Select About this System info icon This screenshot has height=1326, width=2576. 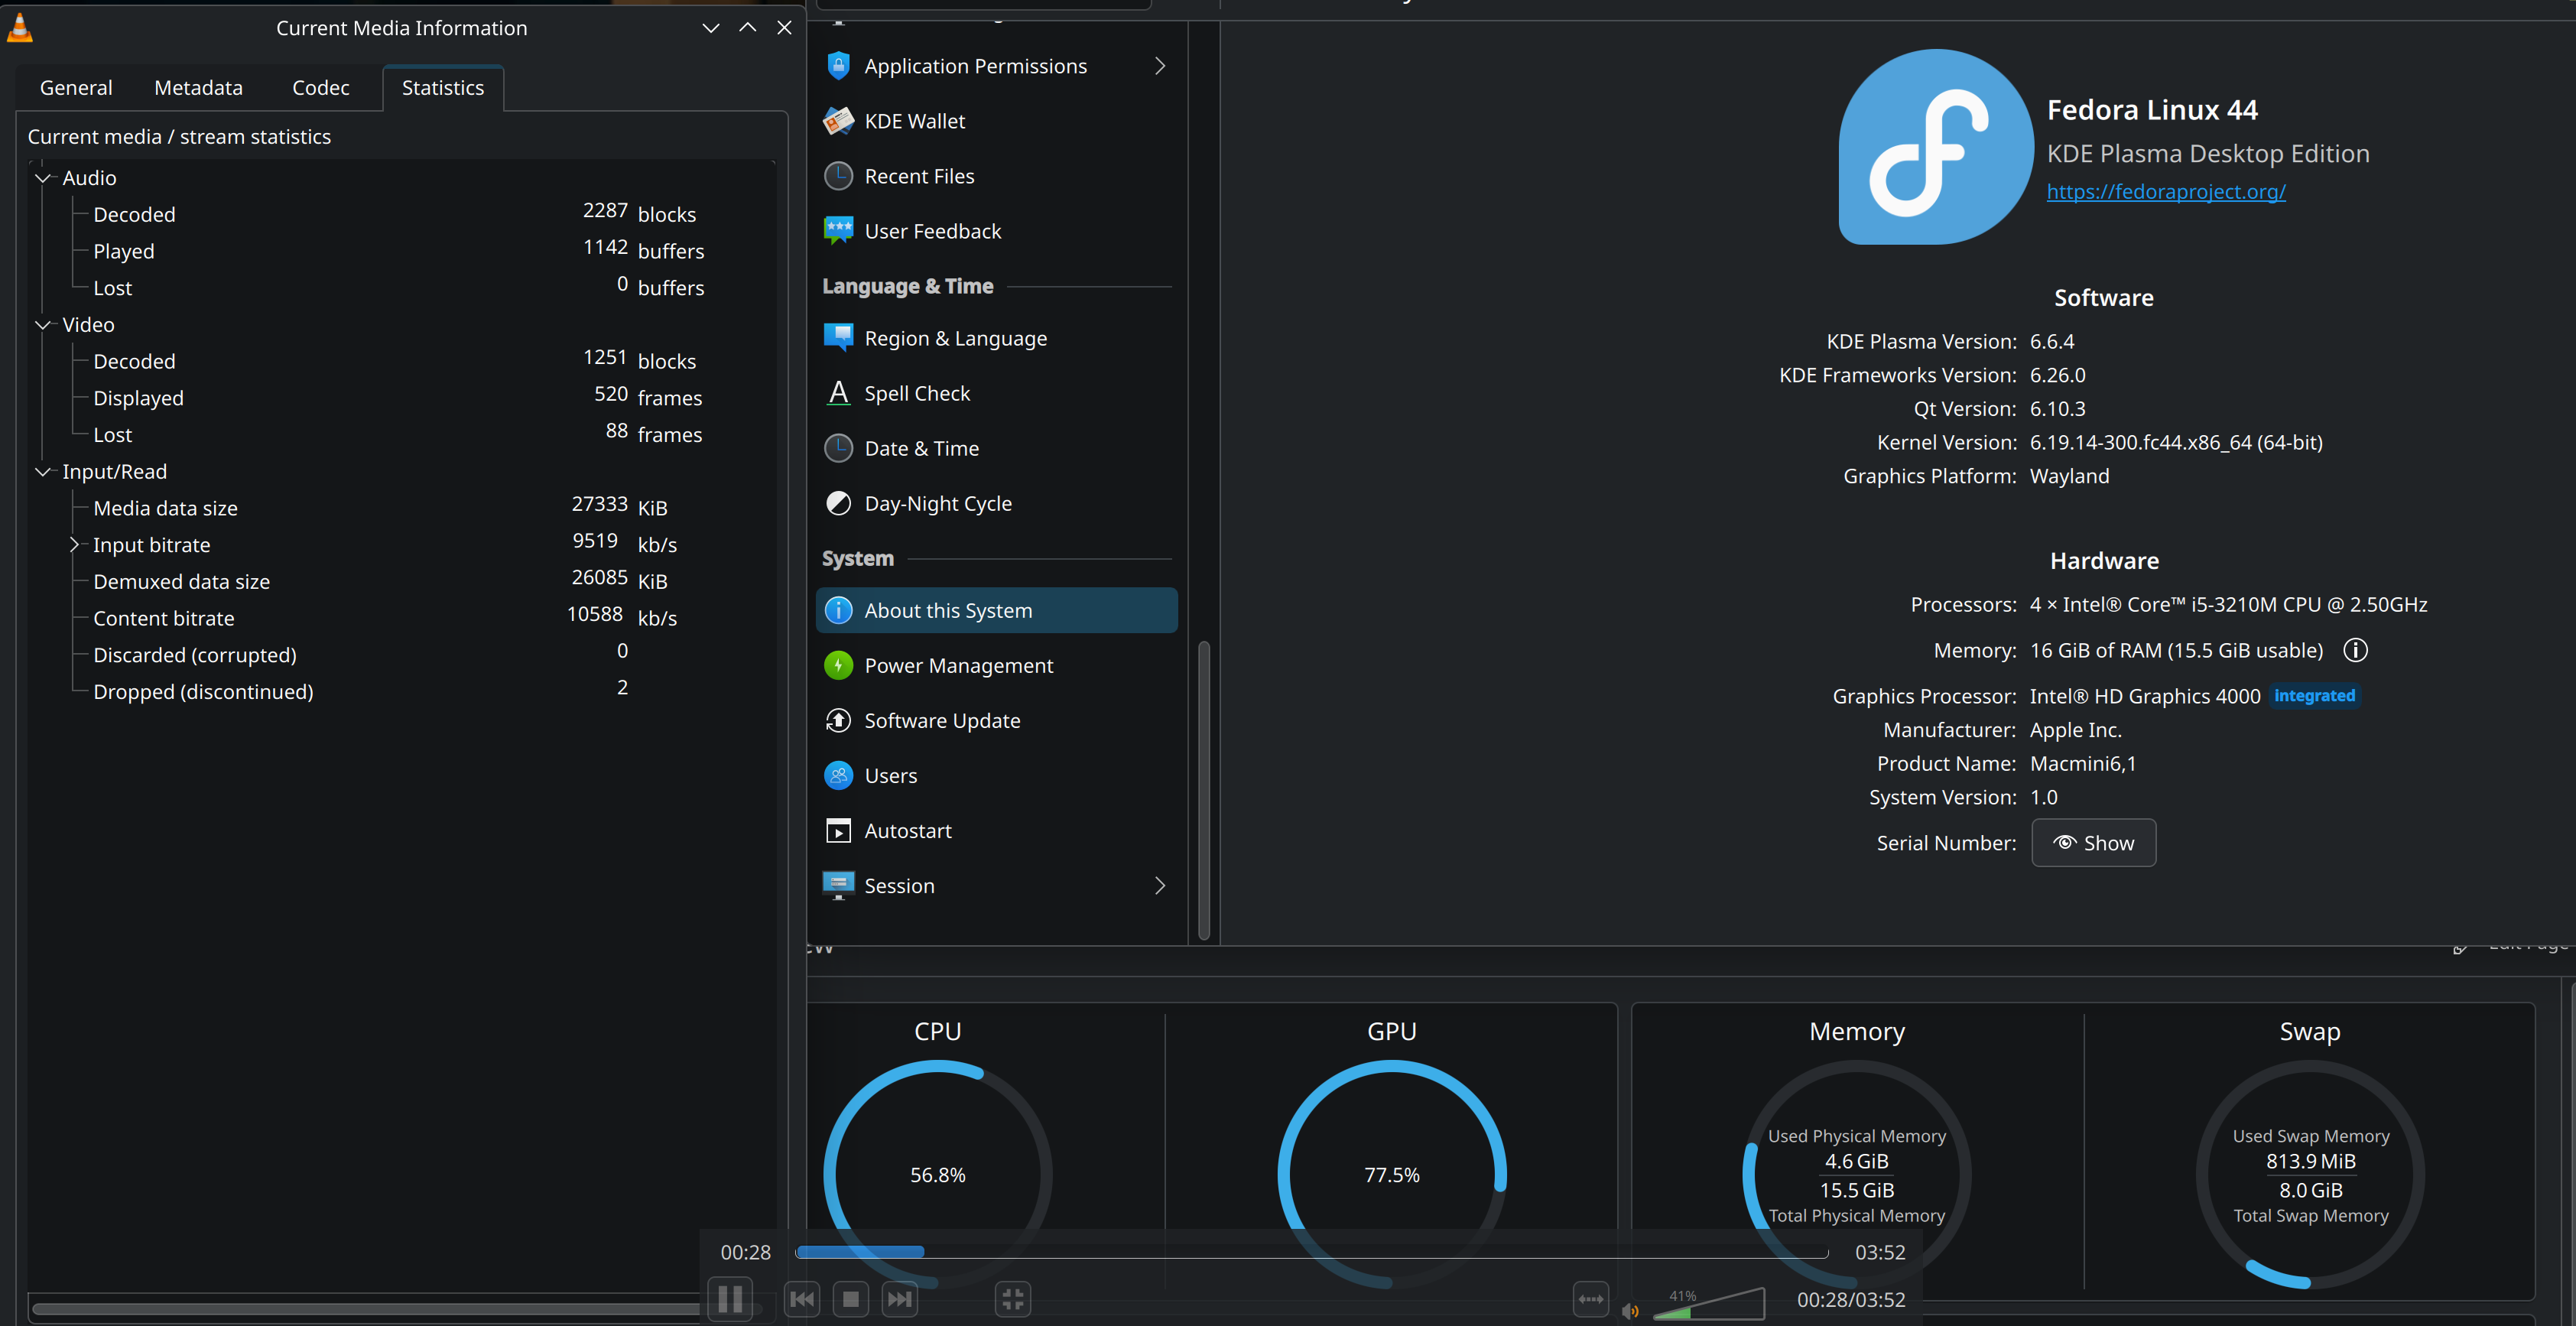coord(838,610)
